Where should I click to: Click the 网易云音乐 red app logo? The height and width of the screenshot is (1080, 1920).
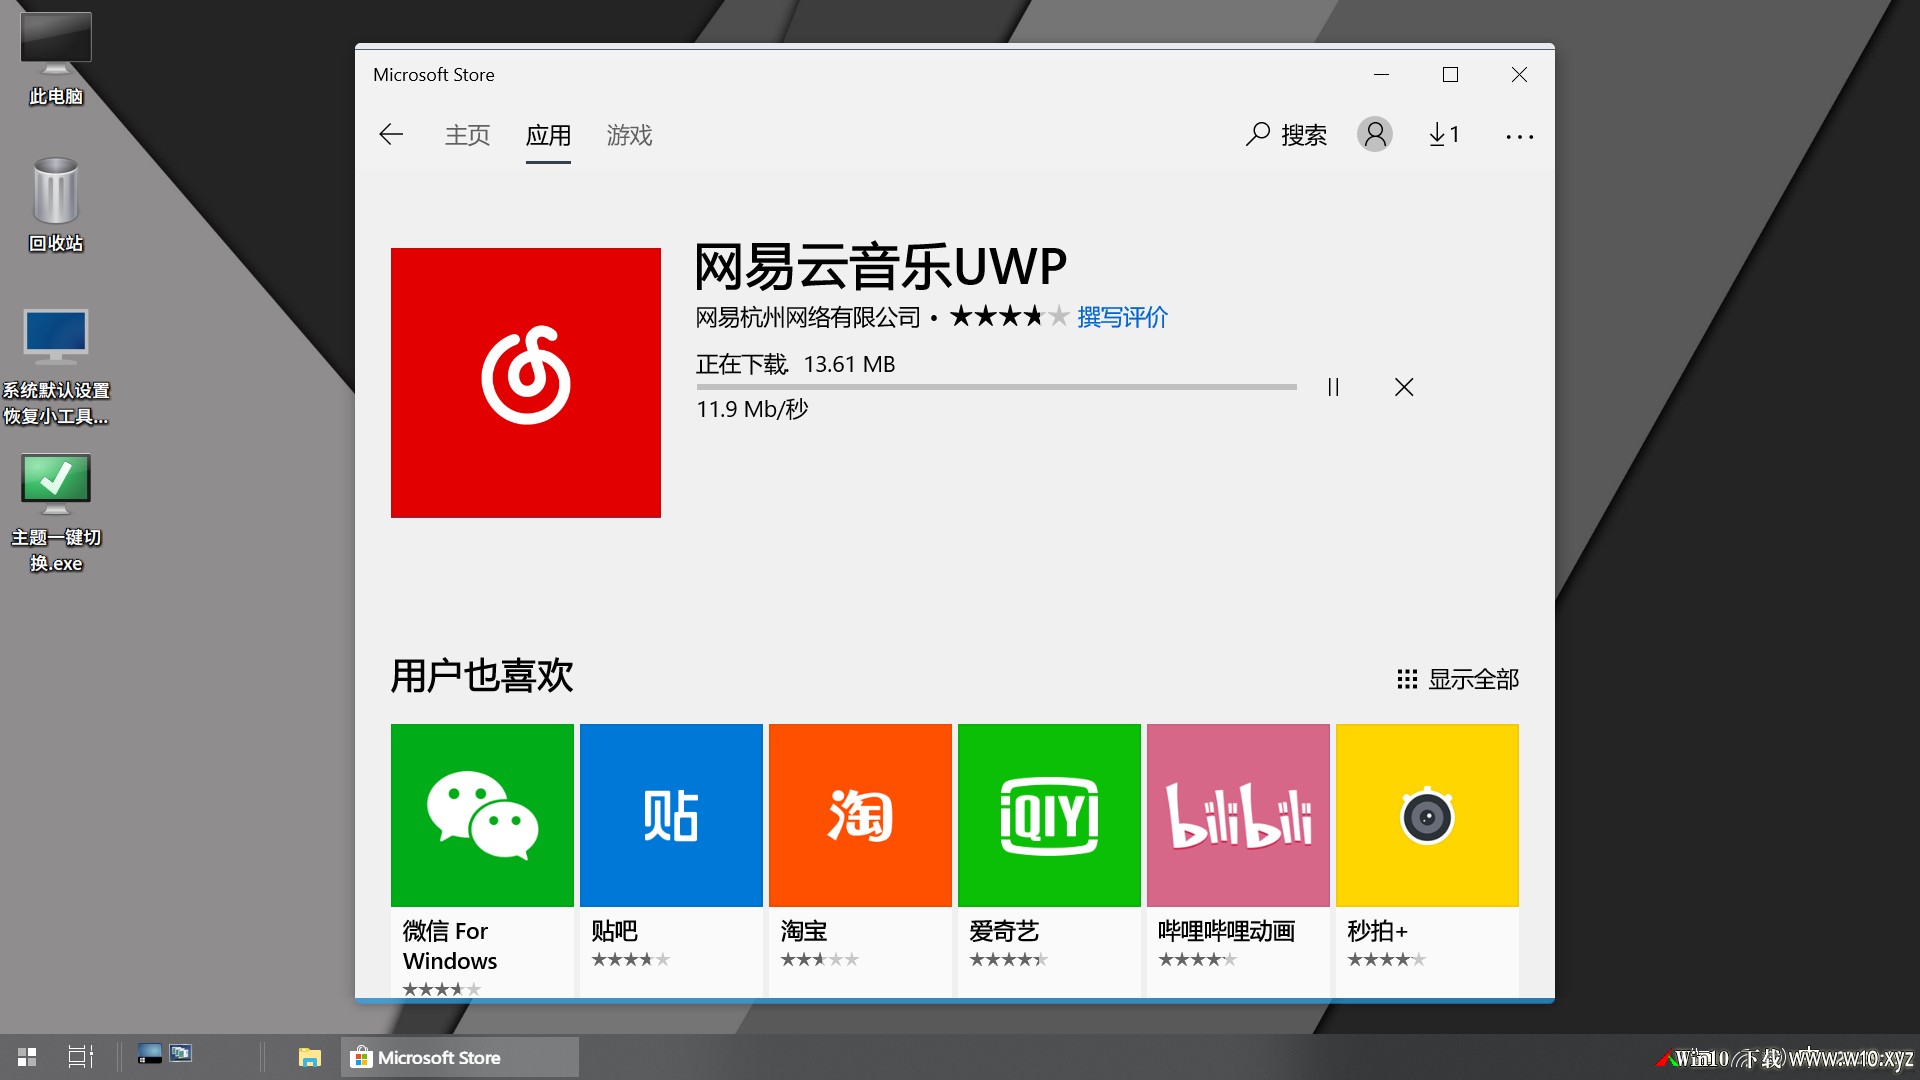tap(526, 383)
